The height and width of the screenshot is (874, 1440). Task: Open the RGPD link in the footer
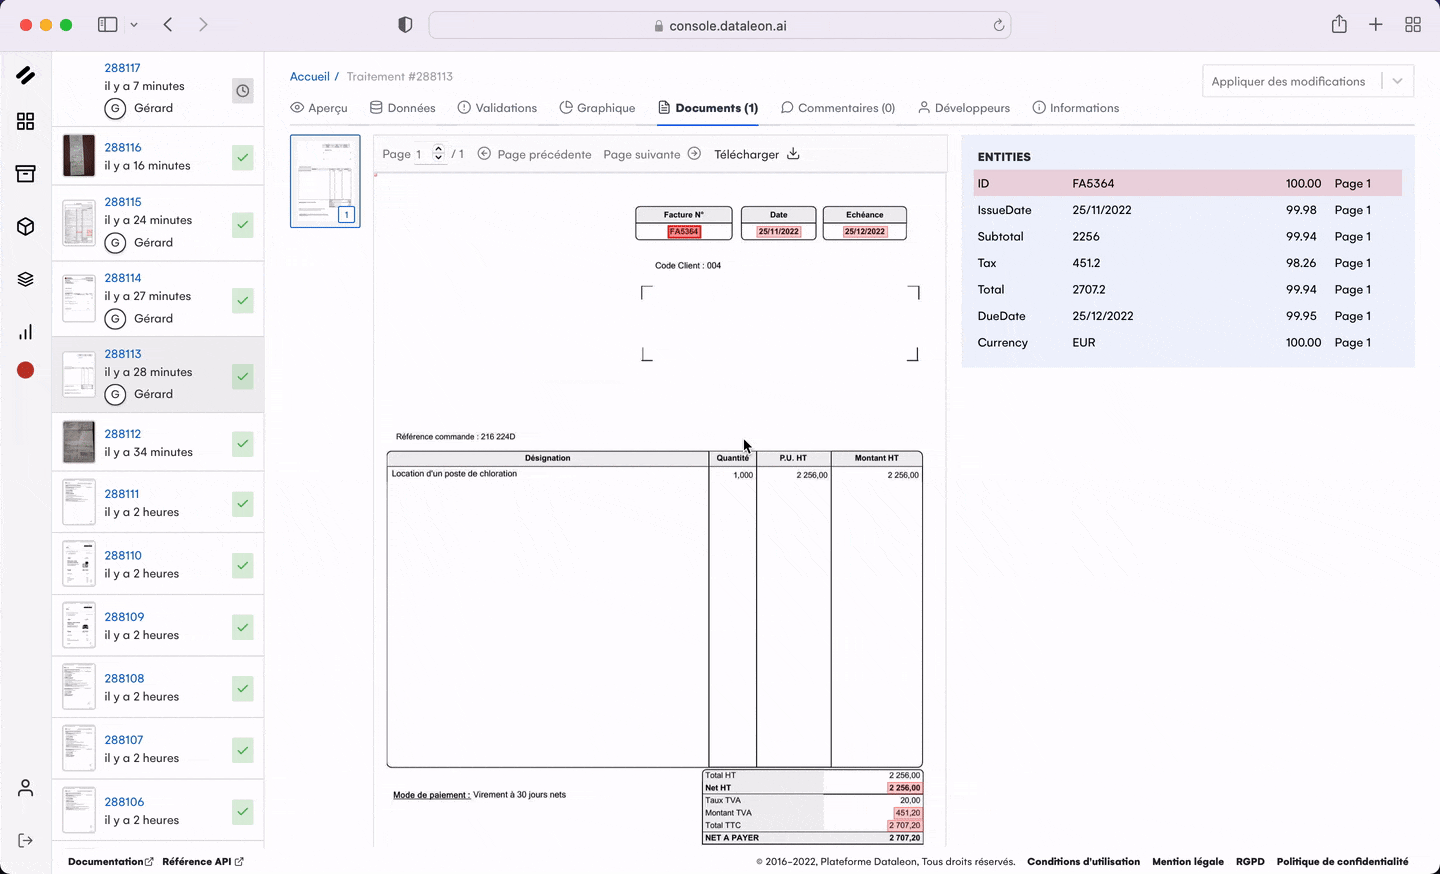pyautogui.click(x=1250, y=861)
